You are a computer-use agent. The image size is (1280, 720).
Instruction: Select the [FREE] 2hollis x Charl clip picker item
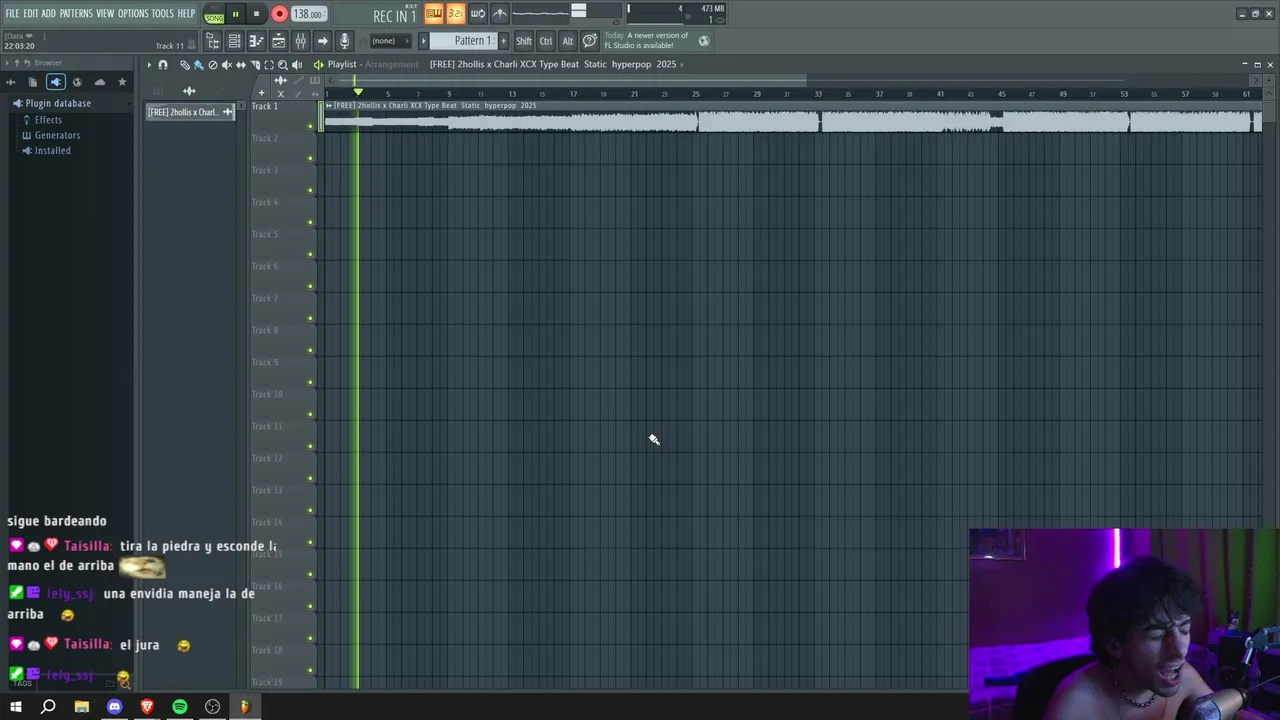coord(190,112)
